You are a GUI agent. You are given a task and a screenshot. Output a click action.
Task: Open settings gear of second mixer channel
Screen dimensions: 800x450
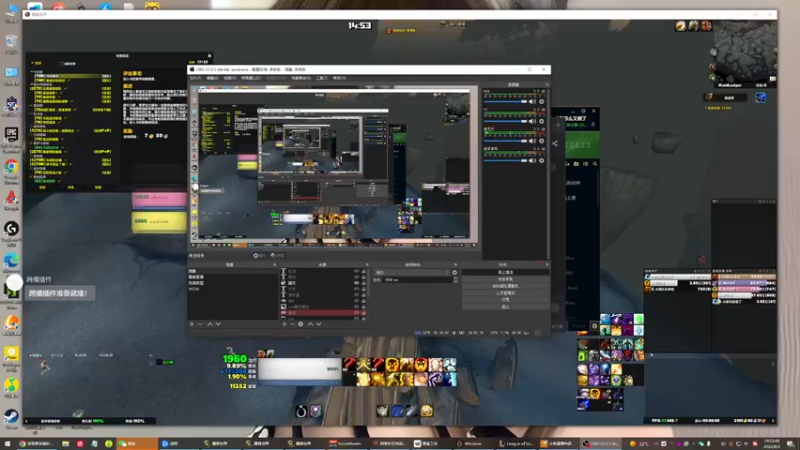pyautogui.click(x=542, y=121)
